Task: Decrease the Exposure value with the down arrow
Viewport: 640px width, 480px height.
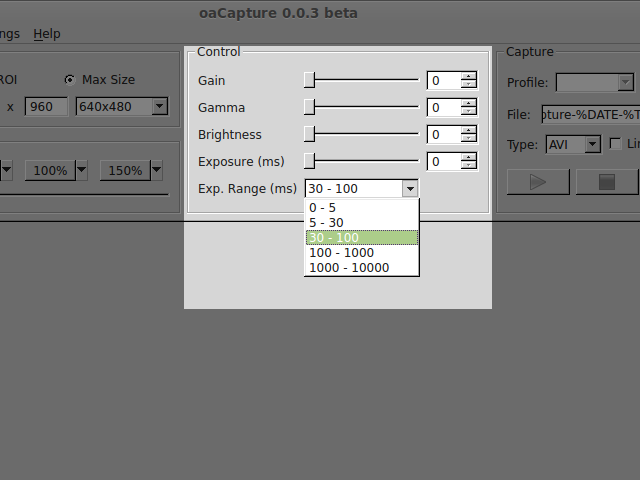Action: click(x=469, y=165)
